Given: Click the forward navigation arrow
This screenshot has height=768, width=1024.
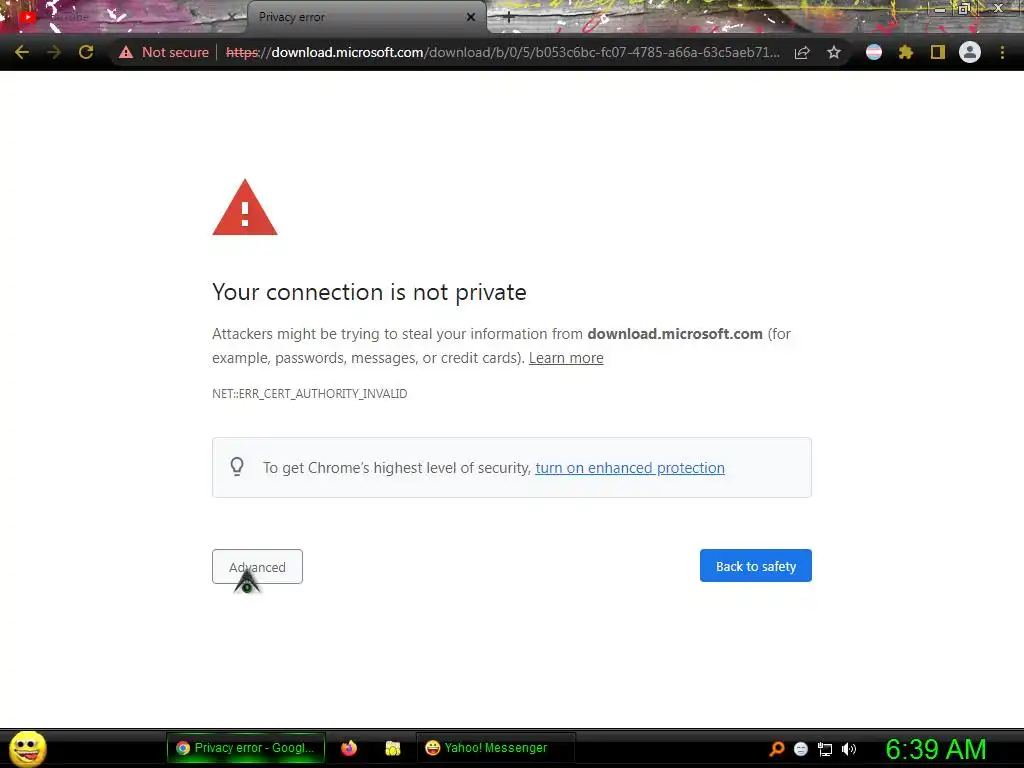Looking at the screenshot, I should pyautogui.click(x=54, y=52).
